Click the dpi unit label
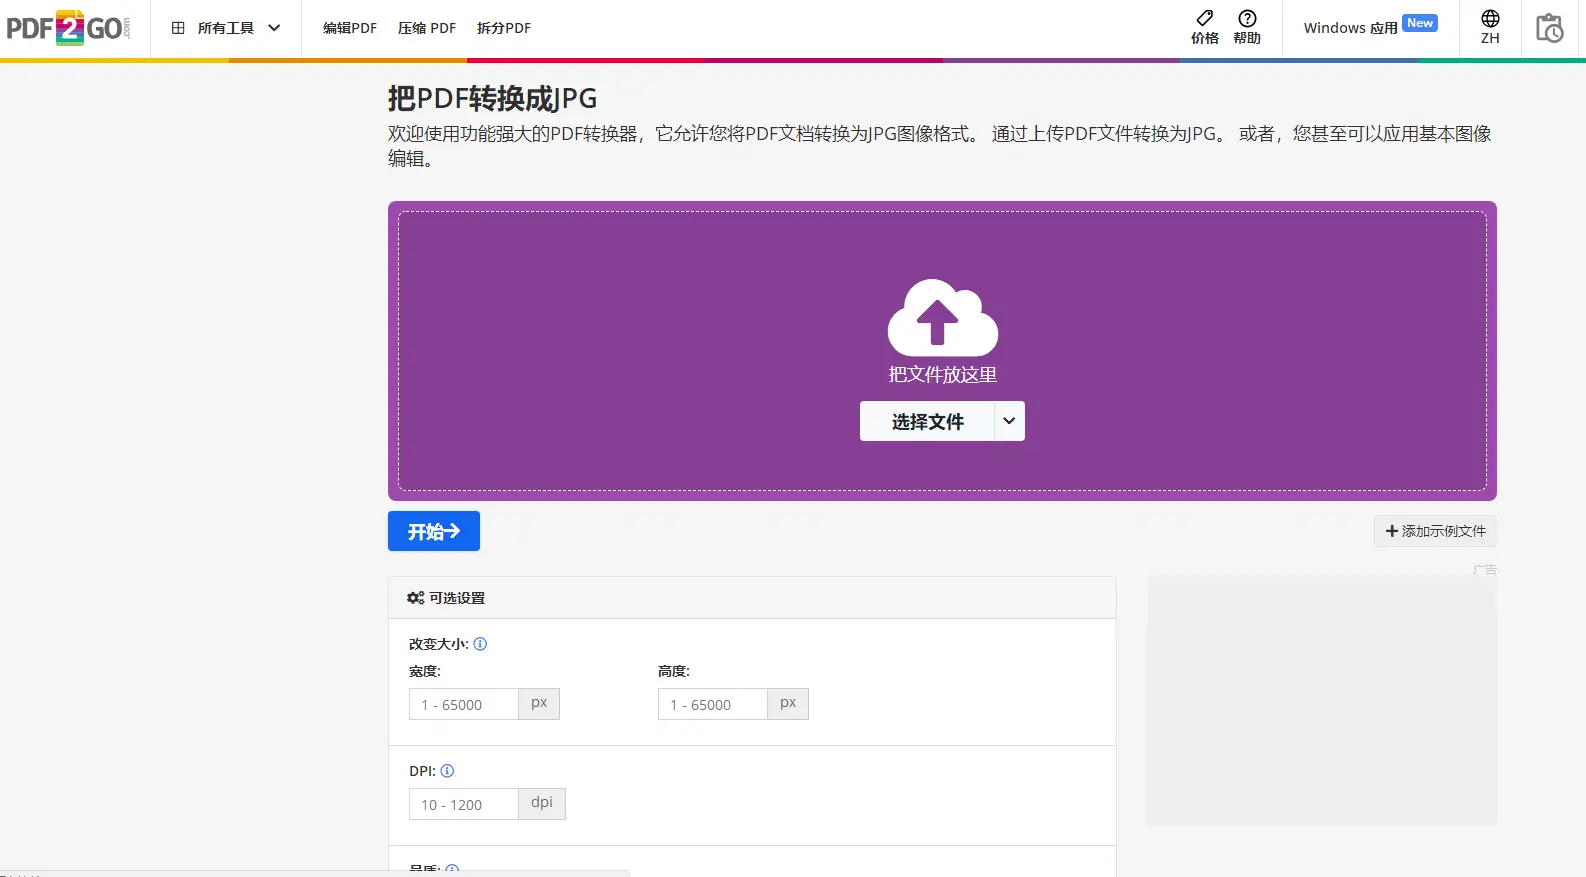This screenshot has height=877, width=1586. pos(542,803)
